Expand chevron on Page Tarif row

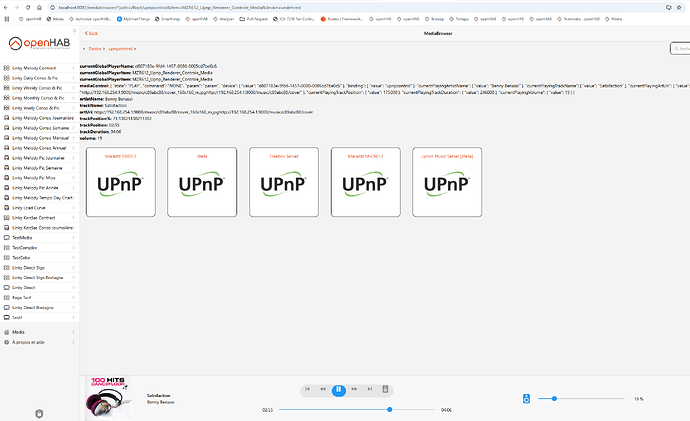point(73,297)
